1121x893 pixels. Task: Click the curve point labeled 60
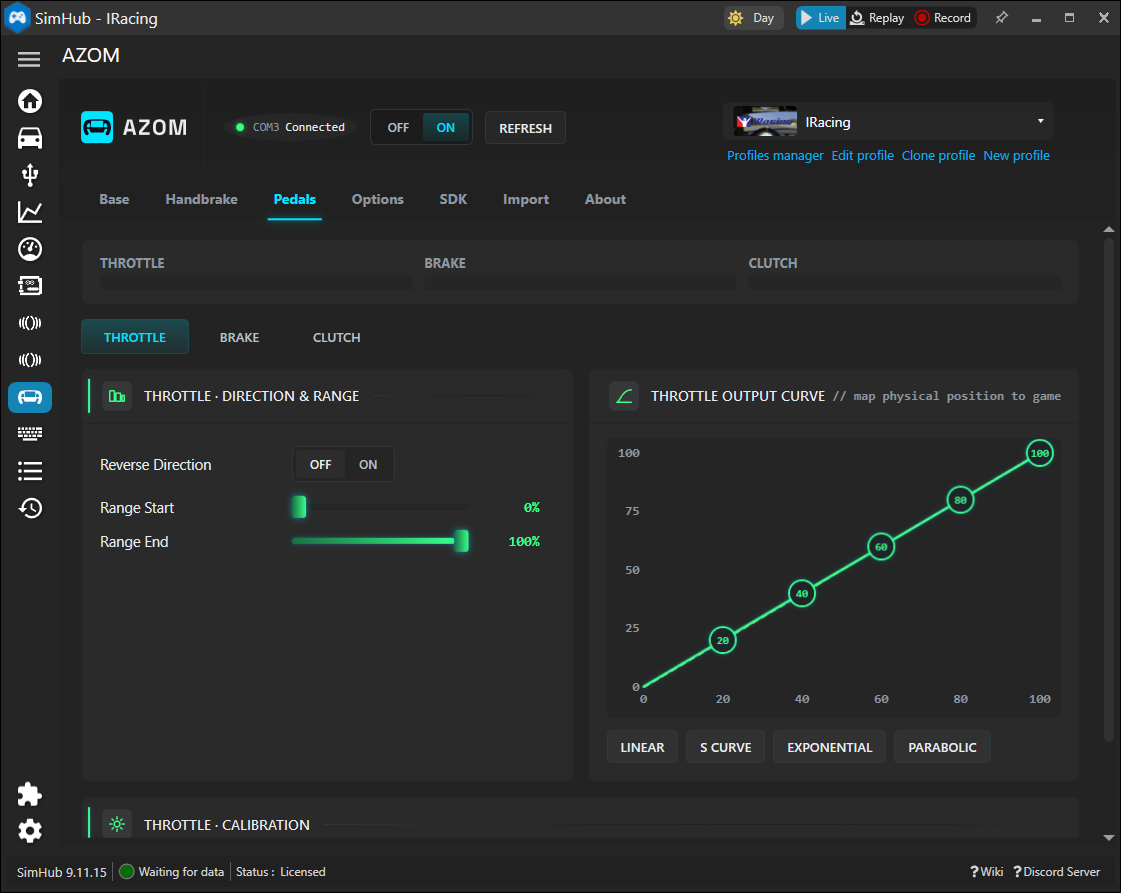pyautogui.click(x=881, y=547)
